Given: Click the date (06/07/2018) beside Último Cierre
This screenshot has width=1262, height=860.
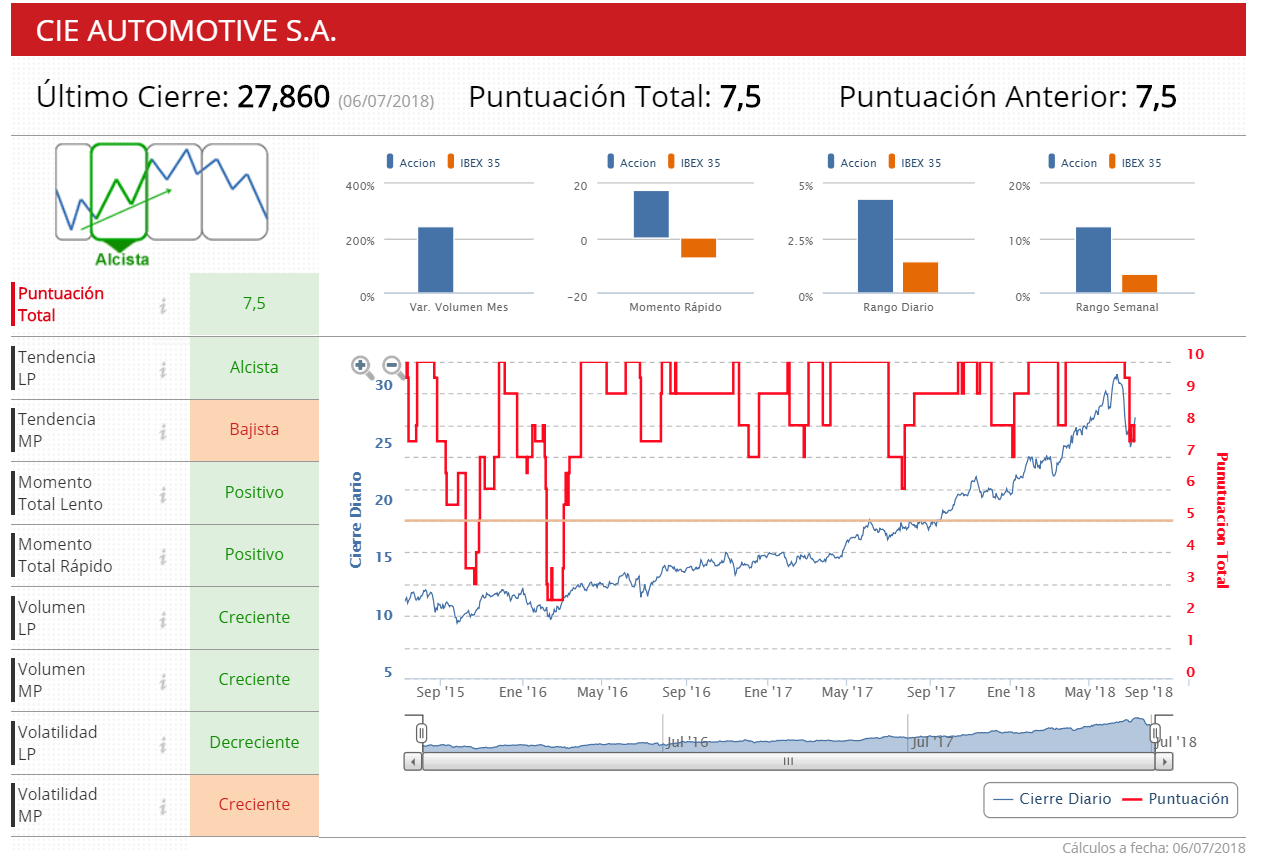Looking at the screenshot, I should click(x=385, y=101).
